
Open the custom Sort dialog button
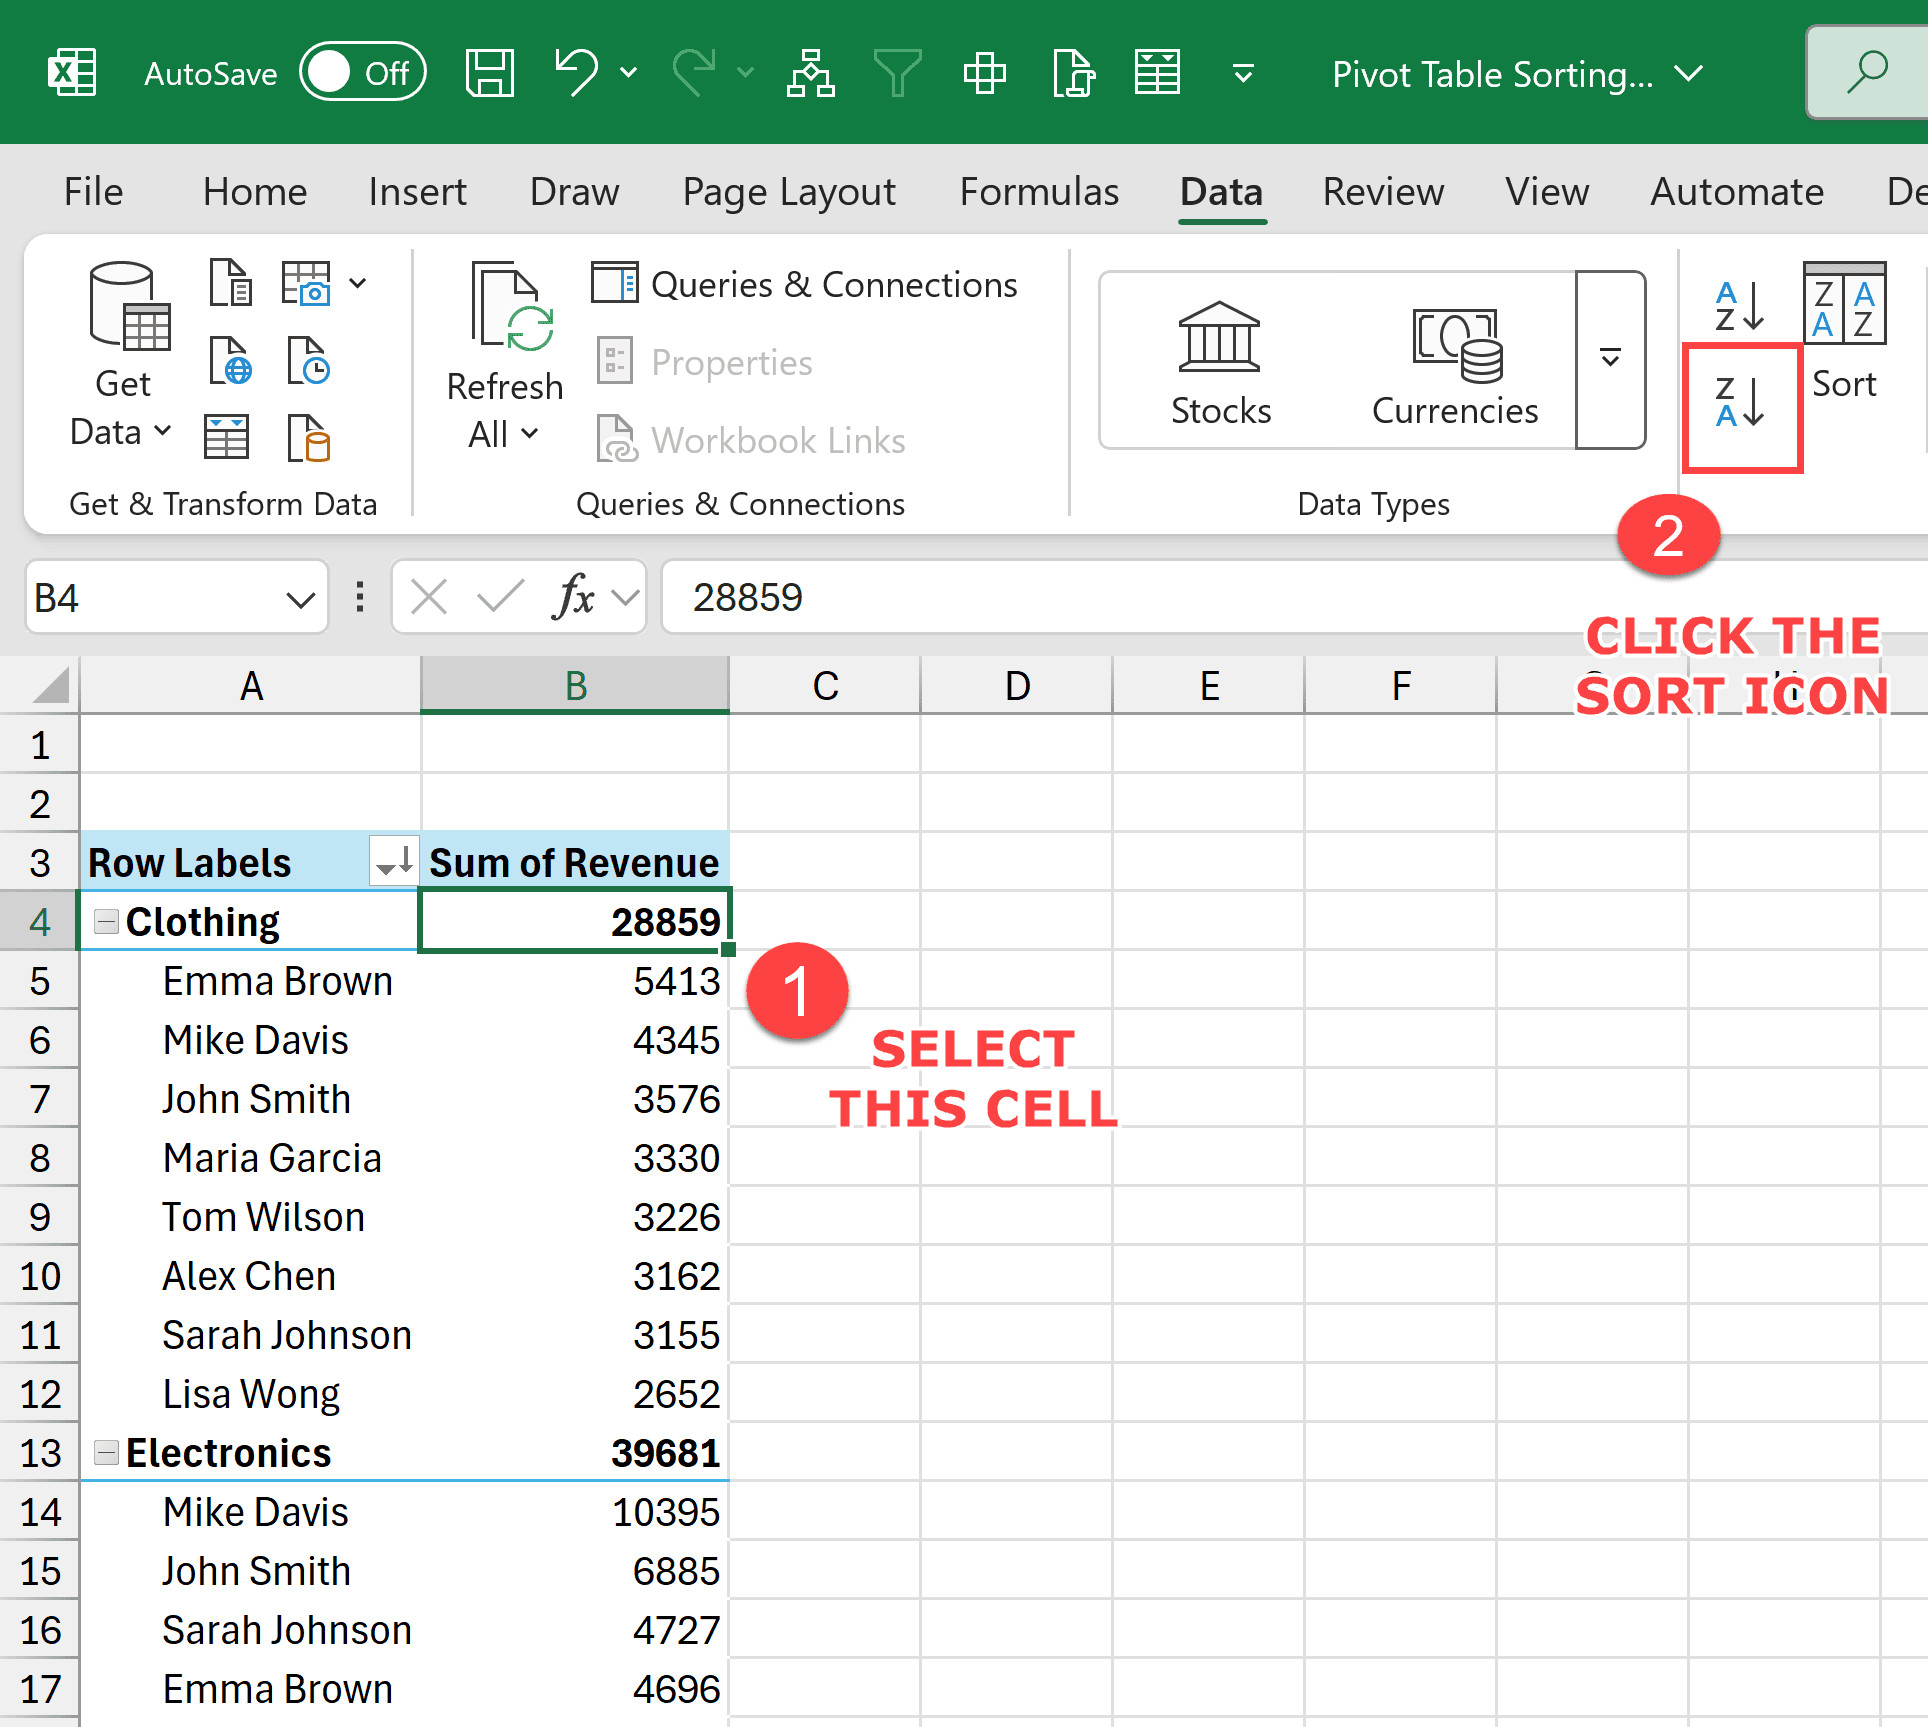(1844, 330)
